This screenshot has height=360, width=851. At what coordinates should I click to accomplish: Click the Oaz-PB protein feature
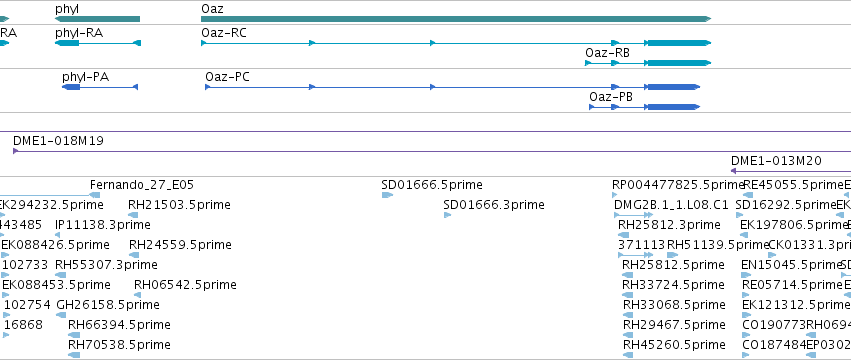pyautogui.click(x=645, y=107)
